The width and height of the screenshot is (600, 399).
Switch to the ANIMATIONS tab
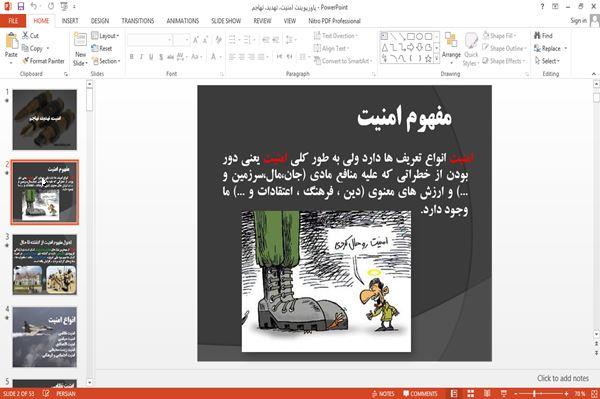(183, 21)
